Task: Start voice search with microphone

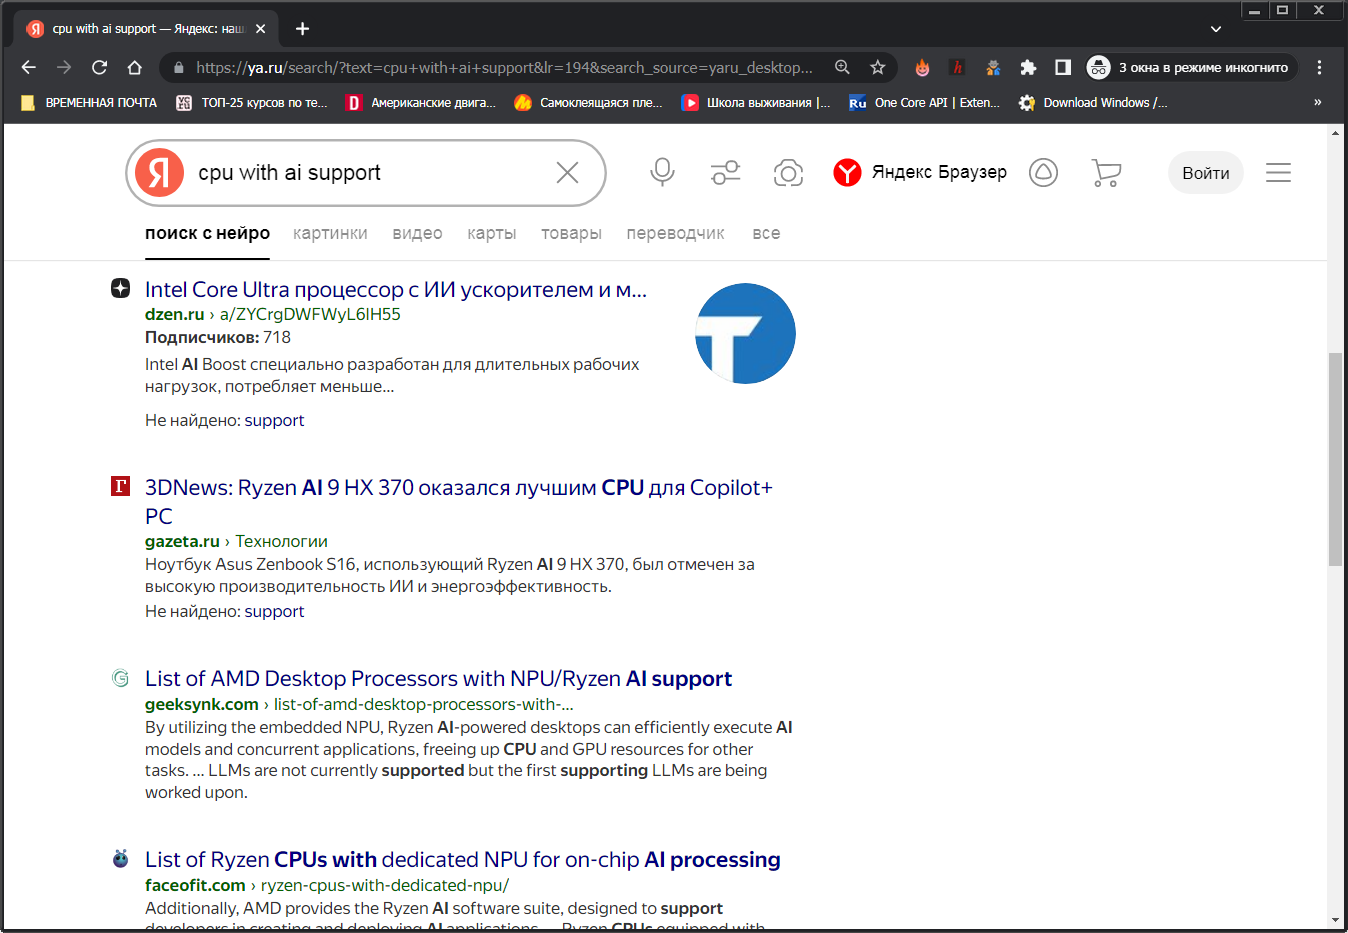Action: click(x=662, y=173)
